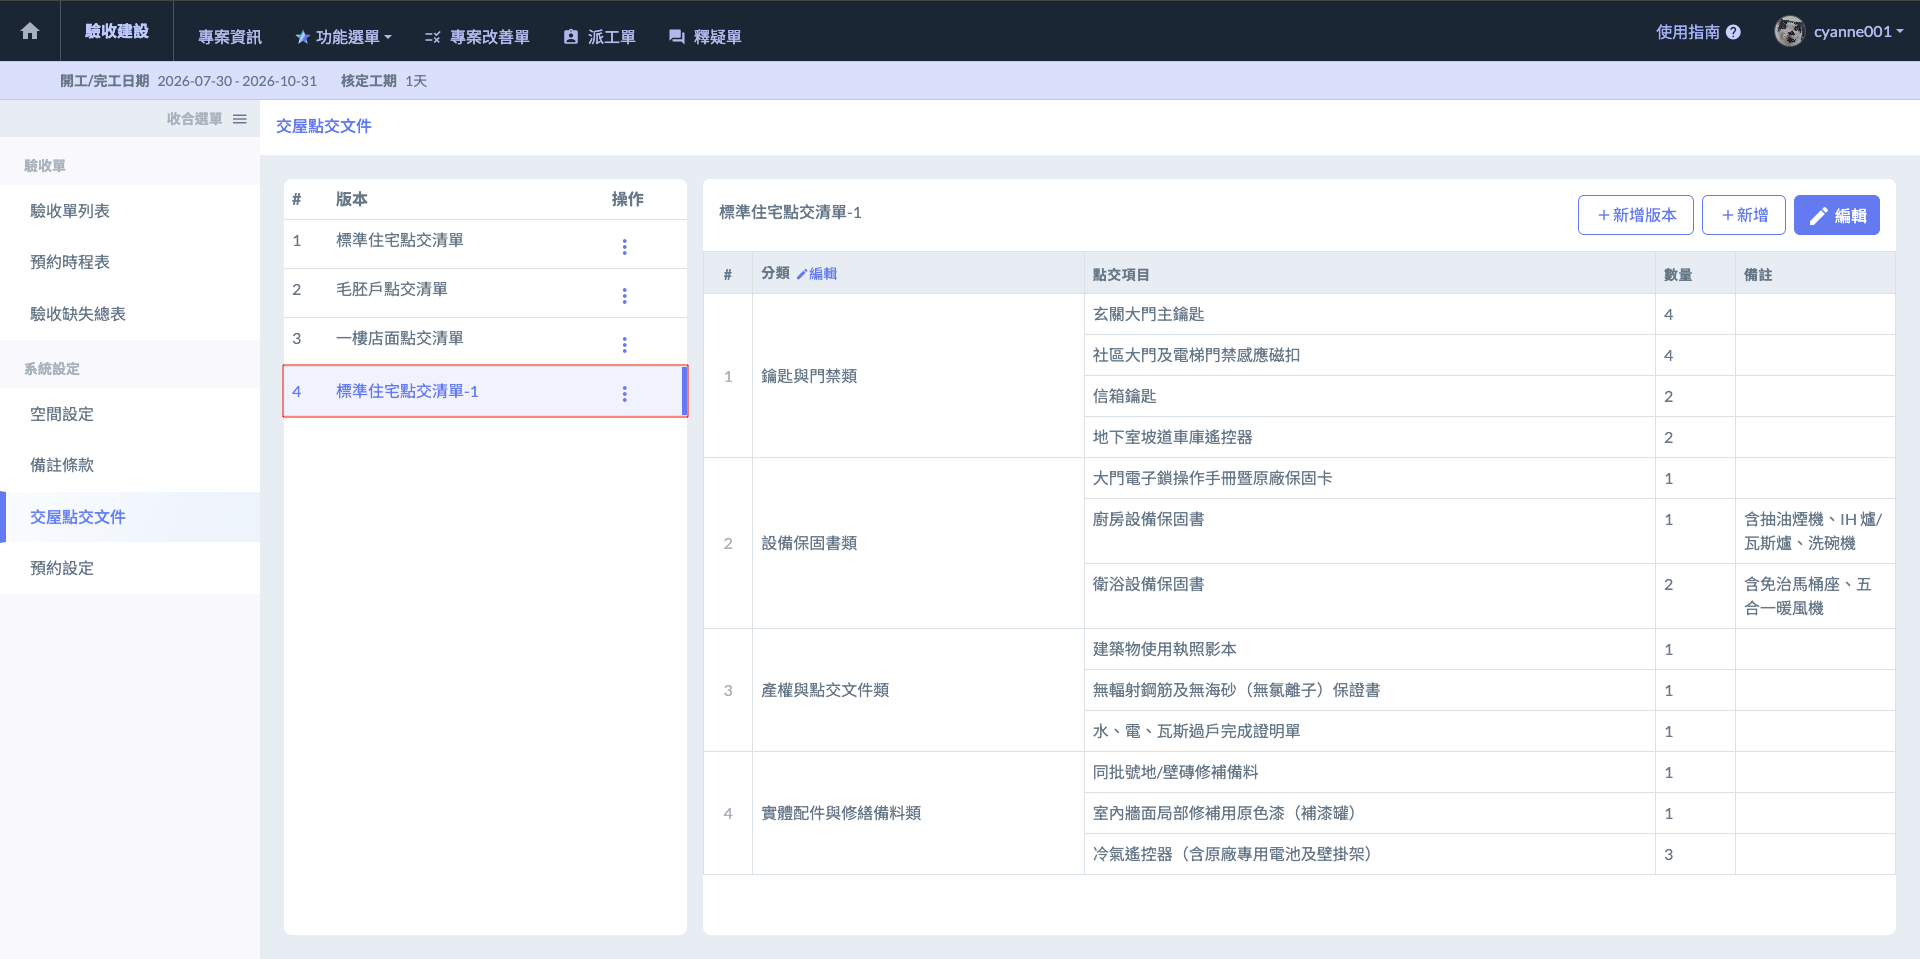Collapse sidebar using 收合選單 hamburger icon
Screen dimensions: 1920x959
(x=240, y=119)
